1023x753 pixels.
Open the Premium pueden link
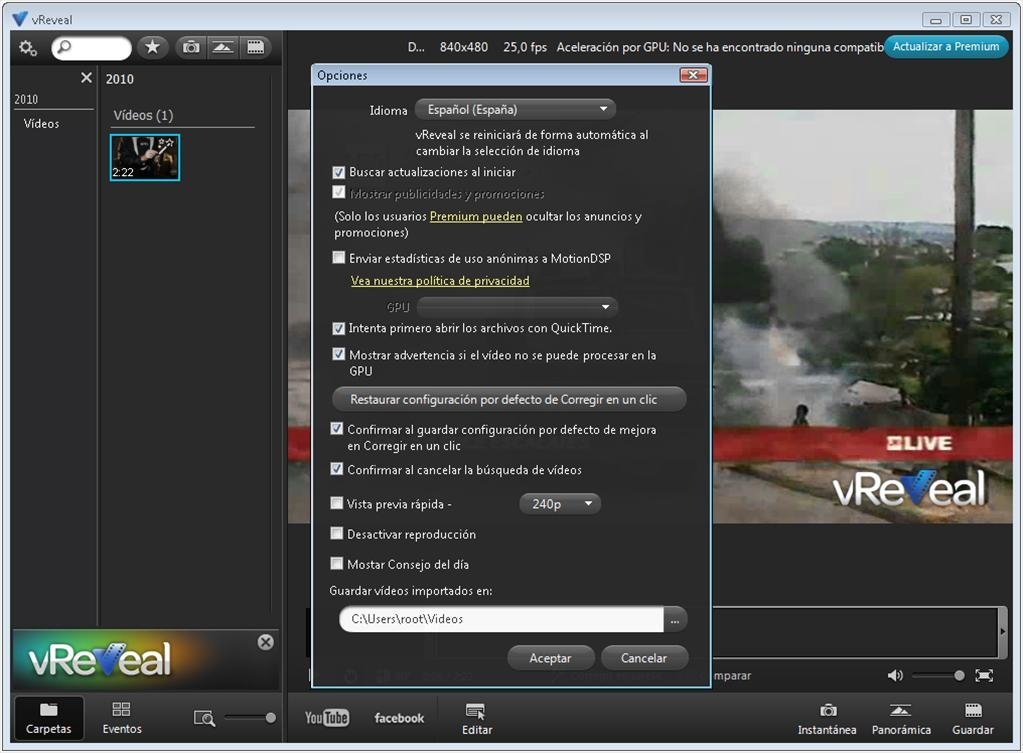[x=476, y=217]
